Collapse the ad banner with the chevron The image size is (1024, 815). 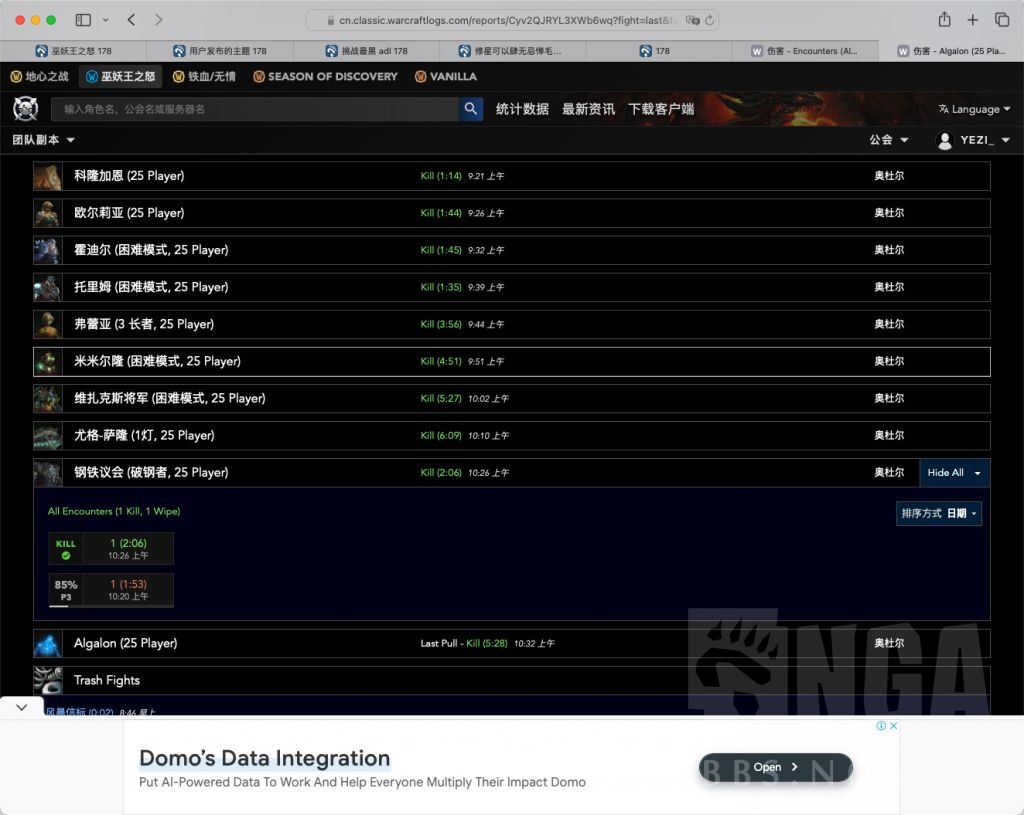[x=22, y=707]
